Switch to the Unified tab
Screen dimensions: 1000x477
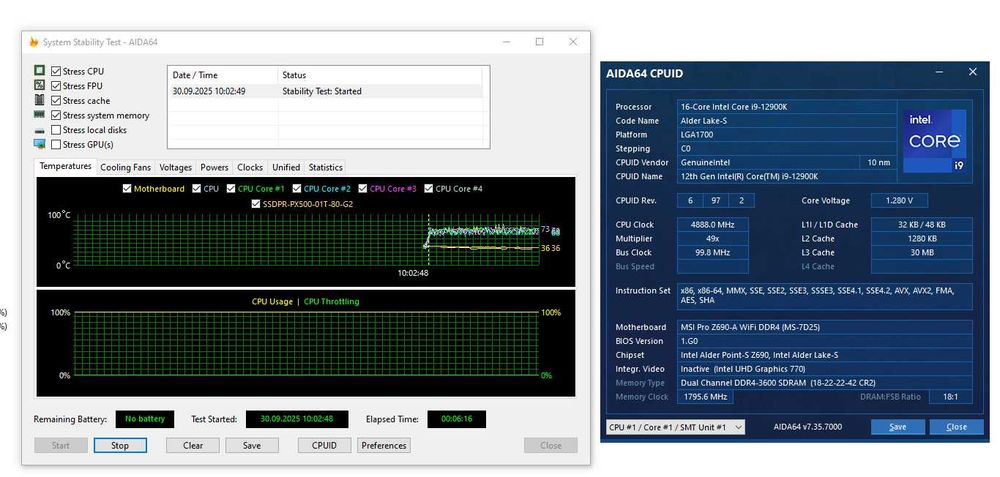pyautogui.click(x=286, y=167)
